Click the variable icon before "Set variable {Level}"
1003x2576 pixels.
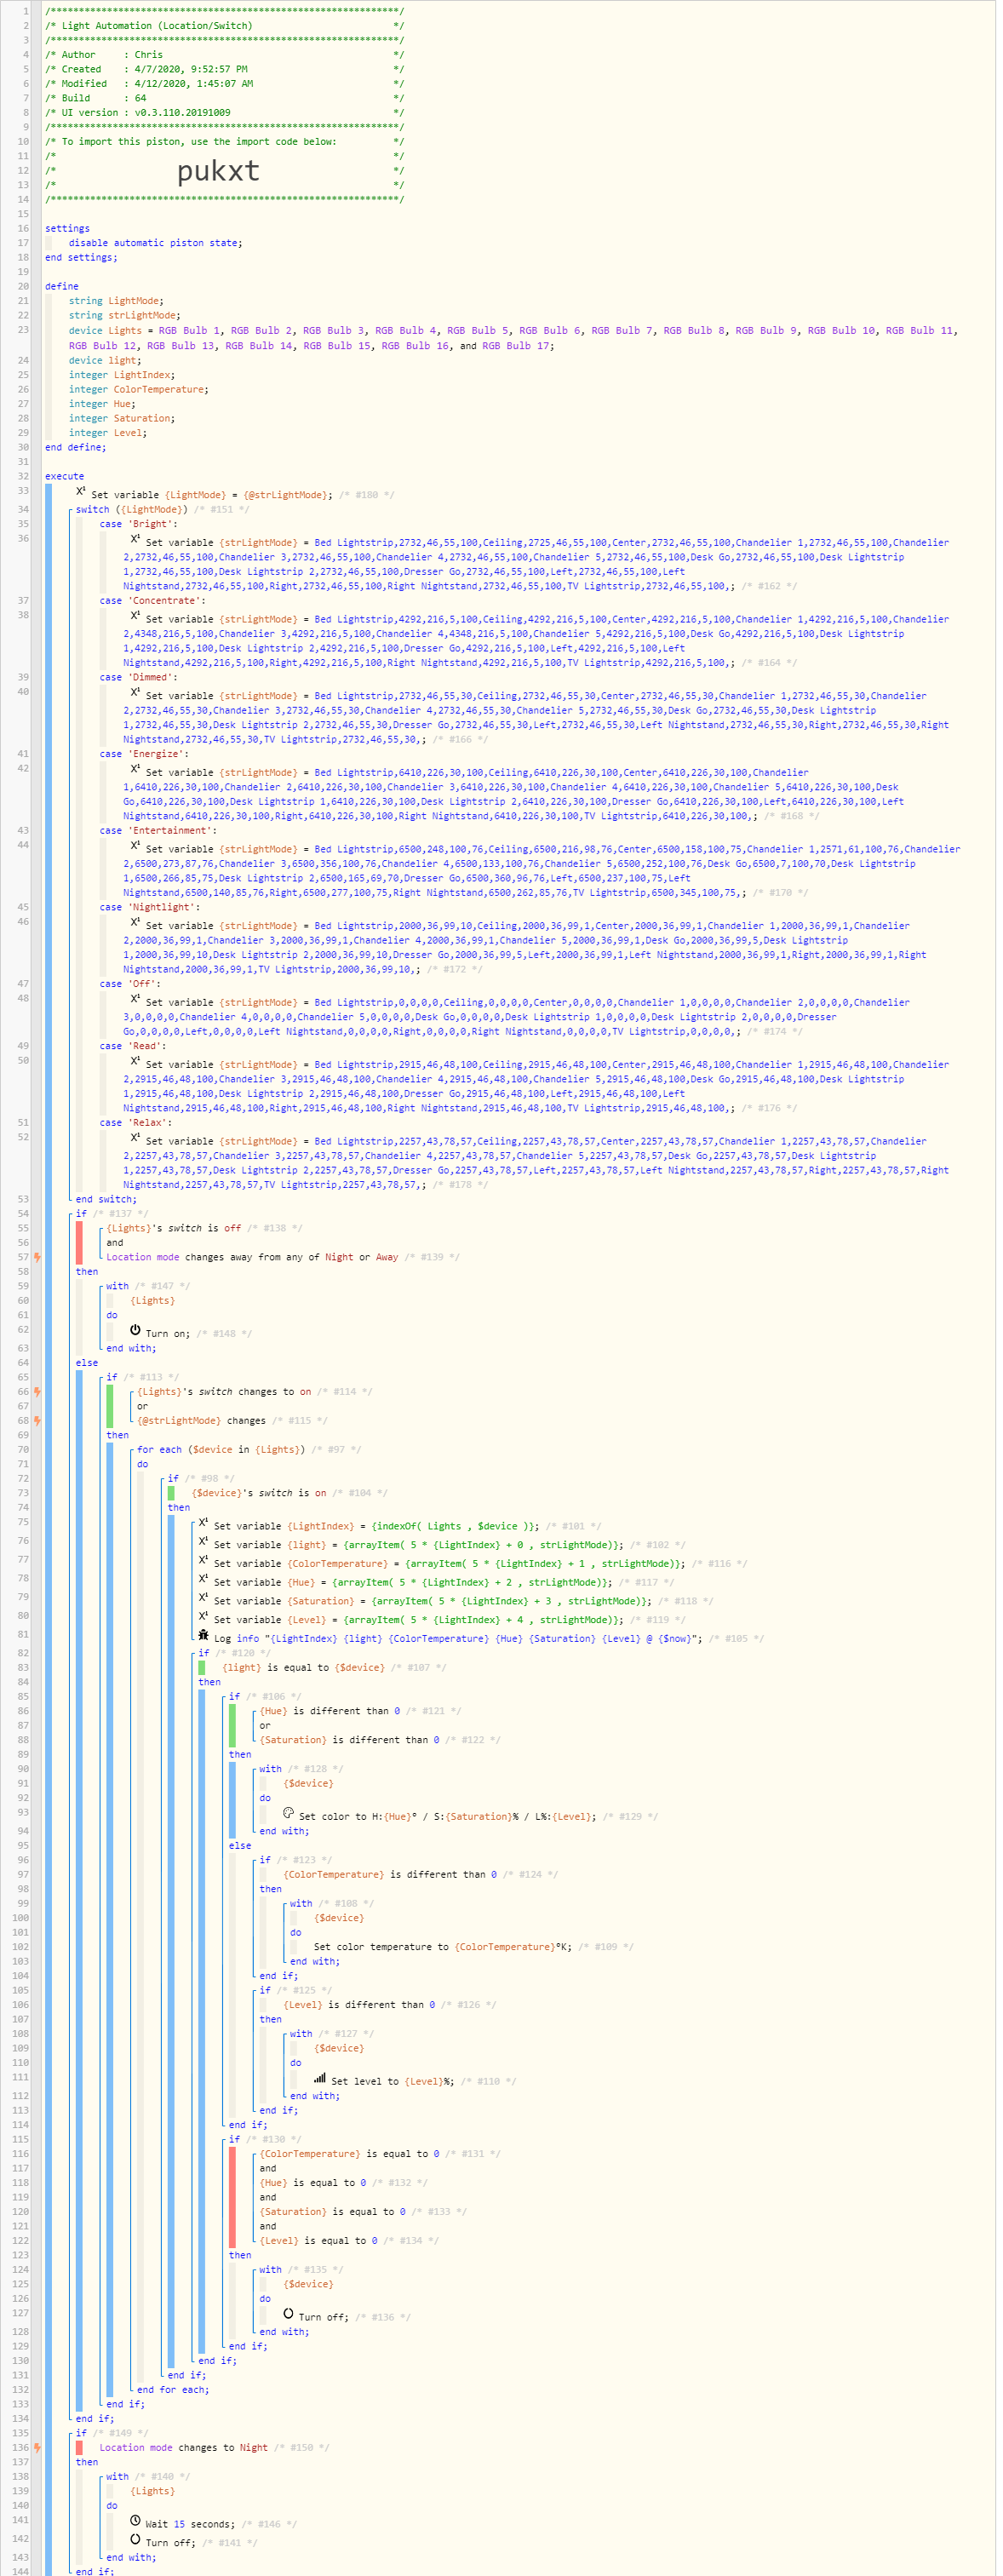click(203, 1616)
